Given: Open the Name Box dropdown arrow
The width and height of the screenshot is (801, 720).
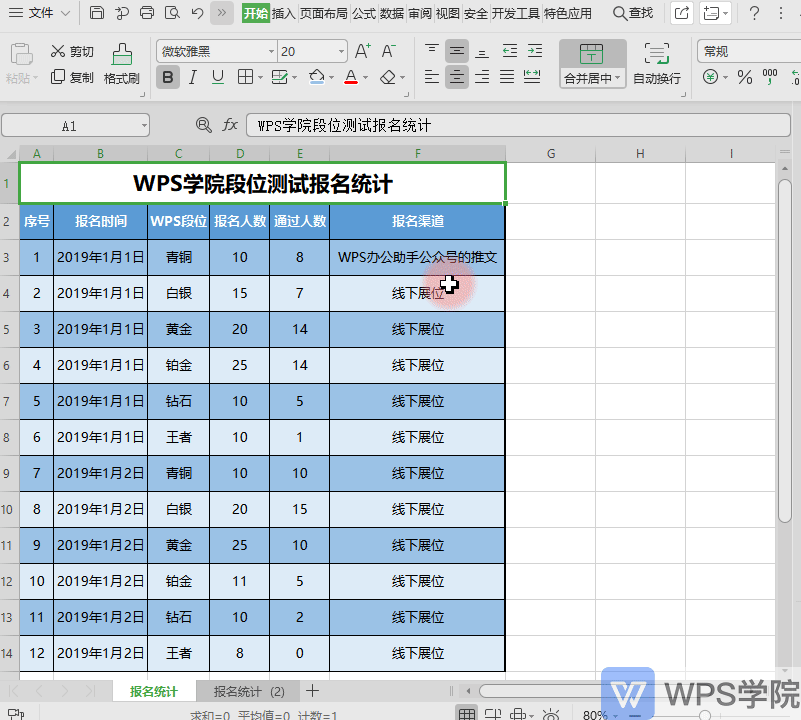Looking at the screenshot, I should (x=144, y=125).
